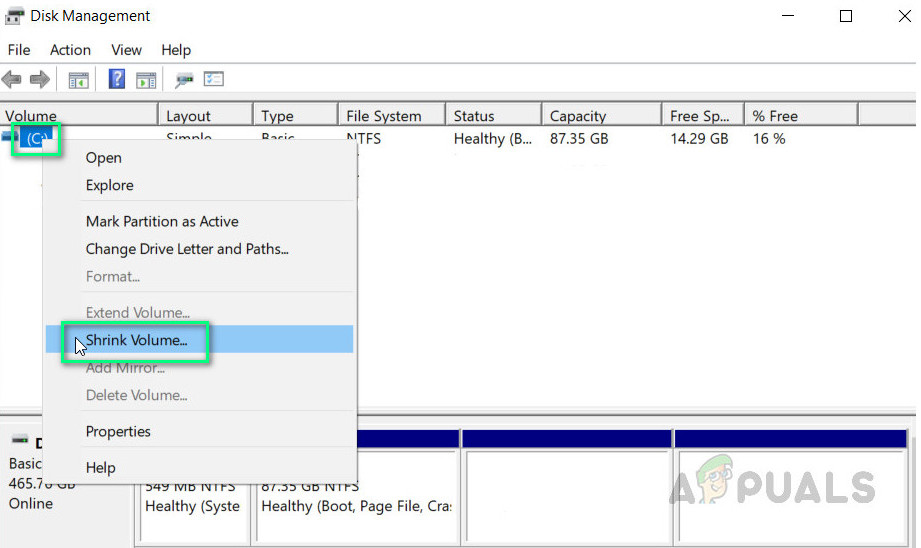
Task: Choose Explore from the context menu
Action: tap(200, 186)
